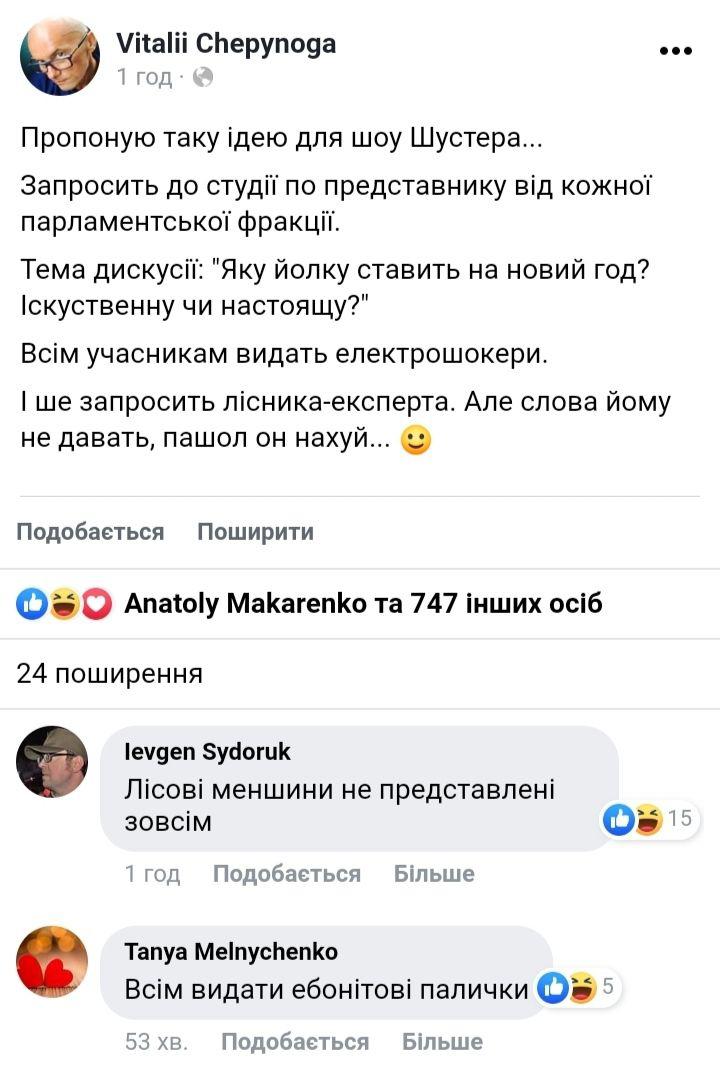Image resolution: width=720 pixels, height=1079 pixels.
Task: Like the post with Подобається
Action: (x=90, y=532)
